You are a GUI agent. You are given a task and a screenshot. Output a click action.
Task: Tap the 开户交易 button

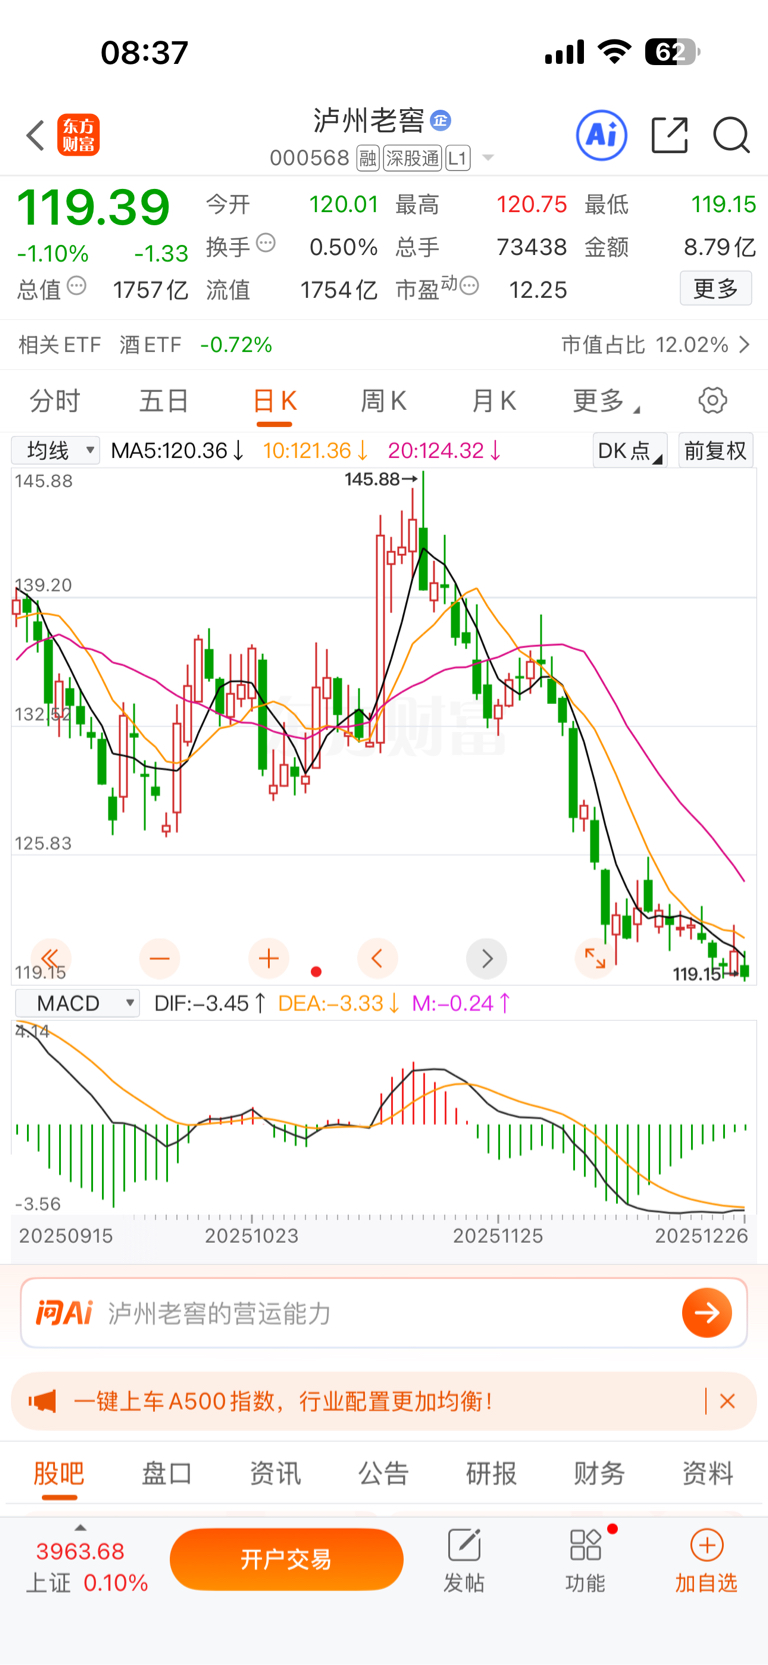[x=286, y=1559]
